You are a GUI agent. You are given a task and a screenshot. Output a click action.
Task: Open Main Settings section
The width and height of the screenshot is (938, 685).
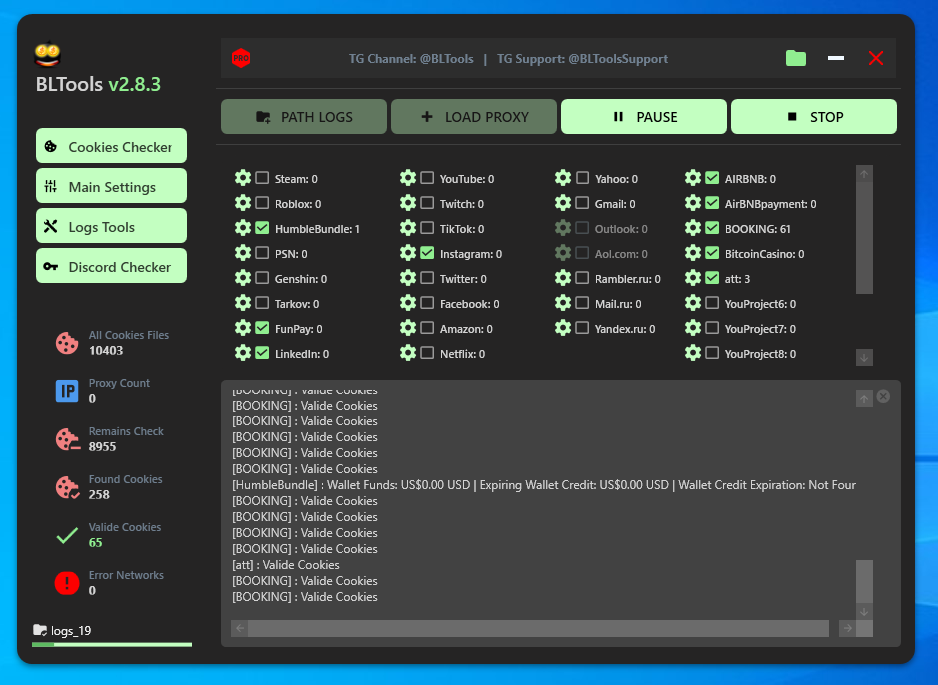click(x=111, y=186)
